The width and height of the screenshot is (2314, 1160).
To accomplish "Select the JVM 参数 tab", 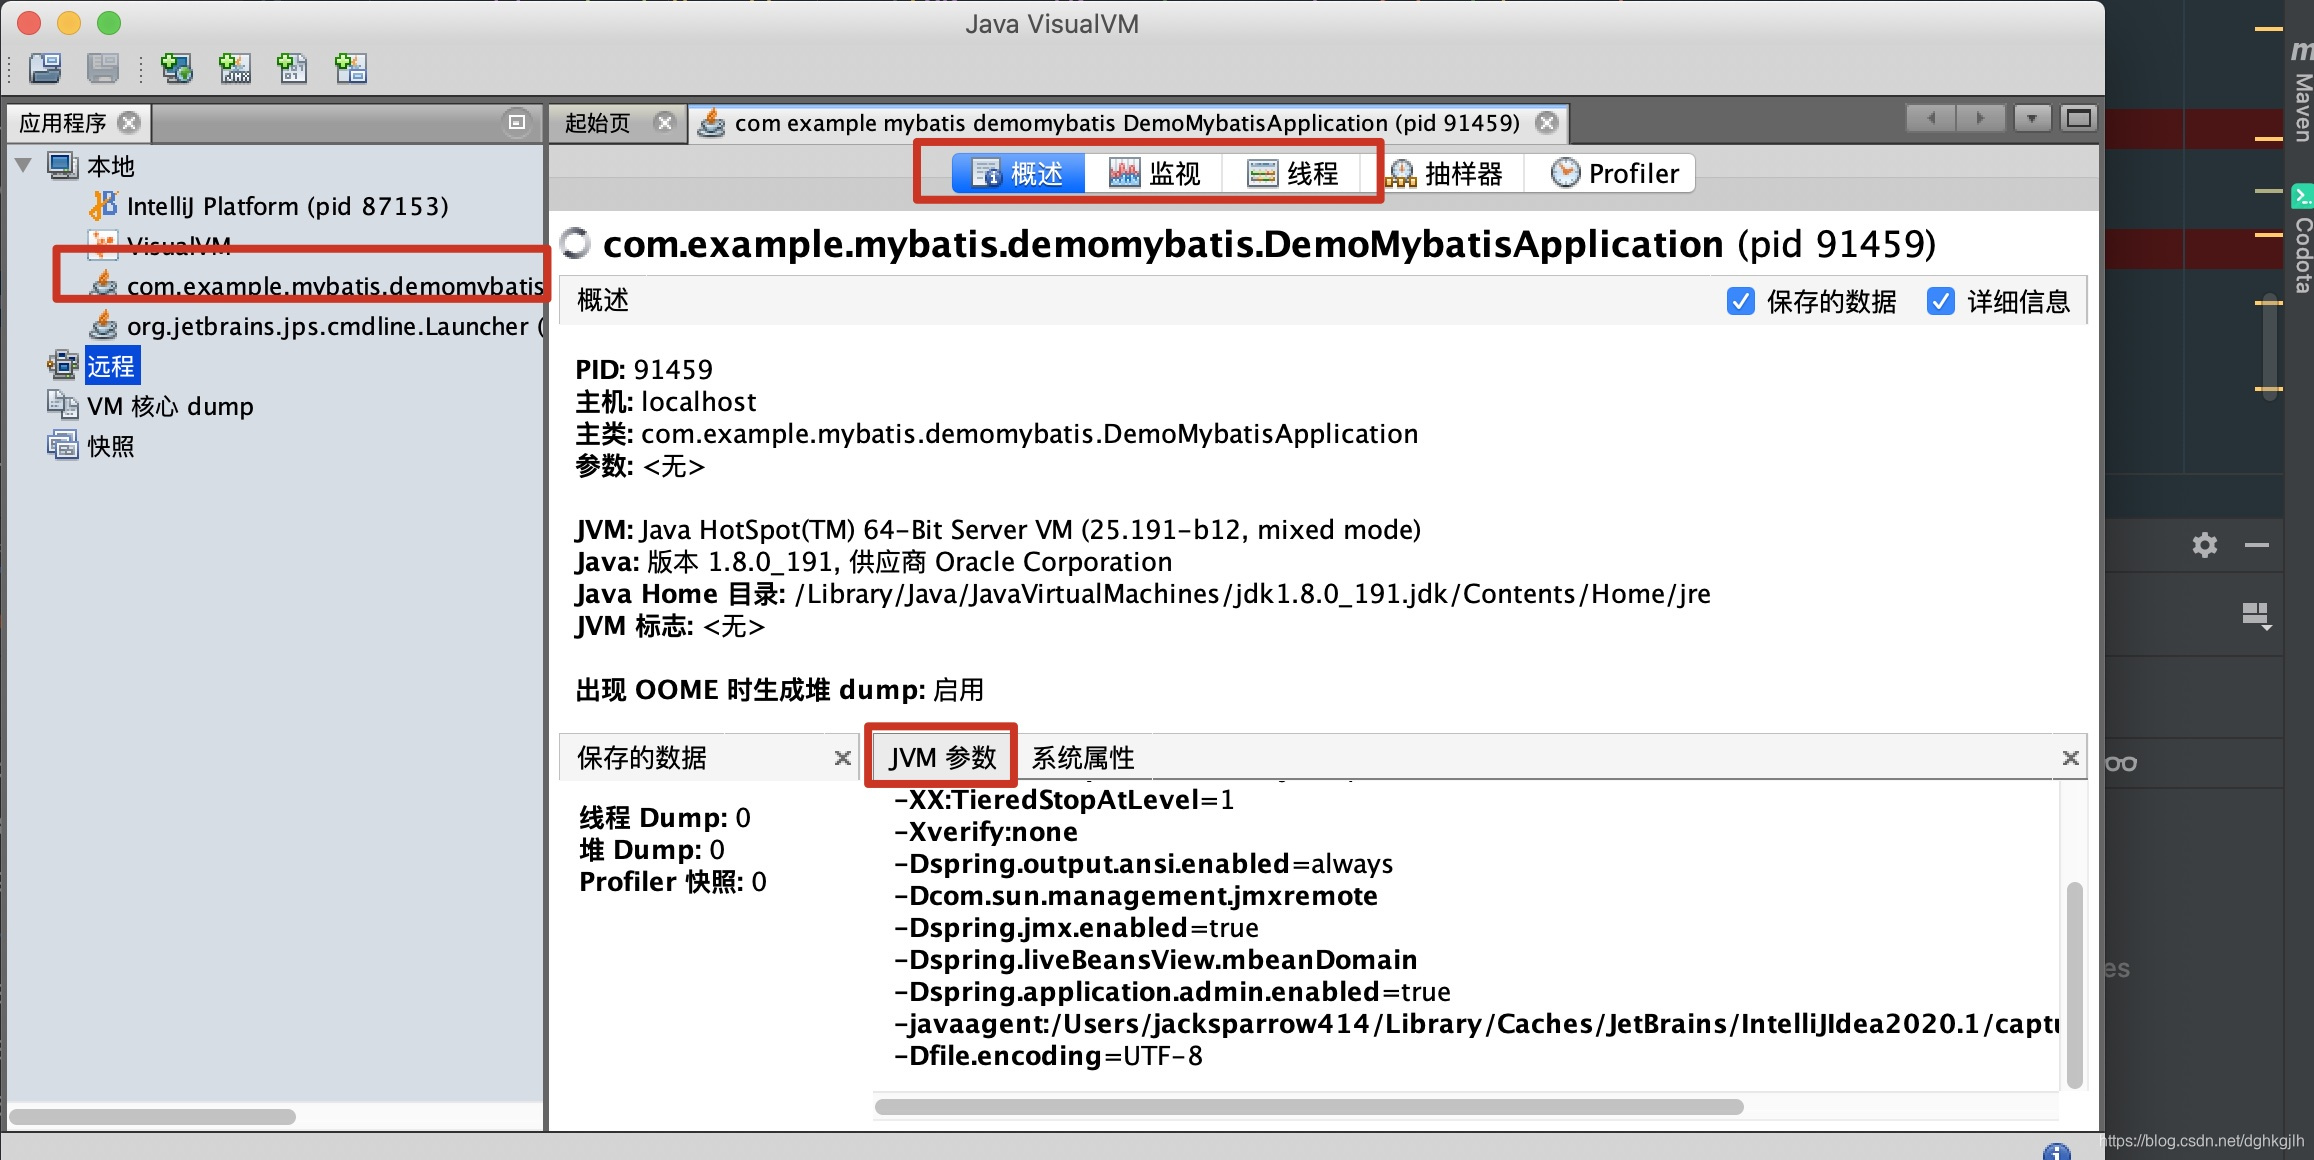I will coord(943,757).
